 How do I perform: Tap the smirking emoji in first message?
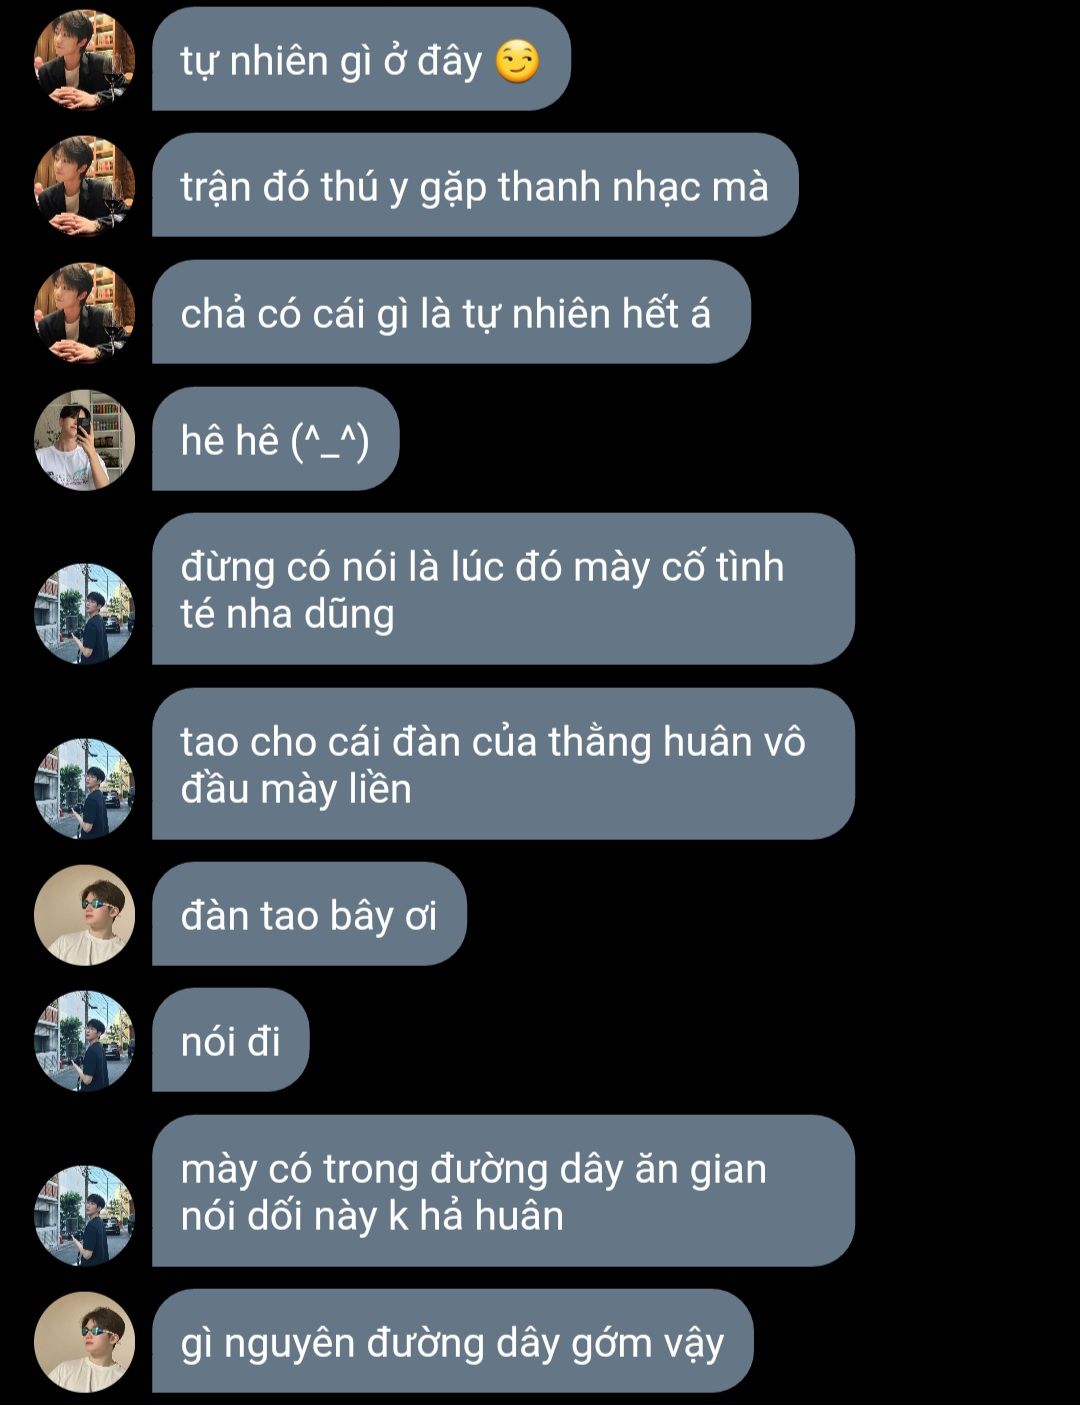(x=518, y=62)
